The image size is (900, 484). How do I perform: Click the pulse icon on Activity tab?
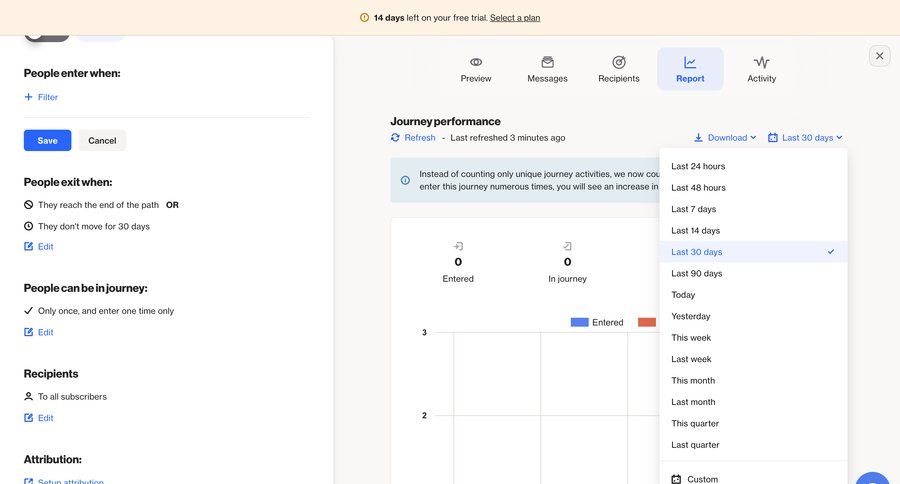tap(762, 62)
